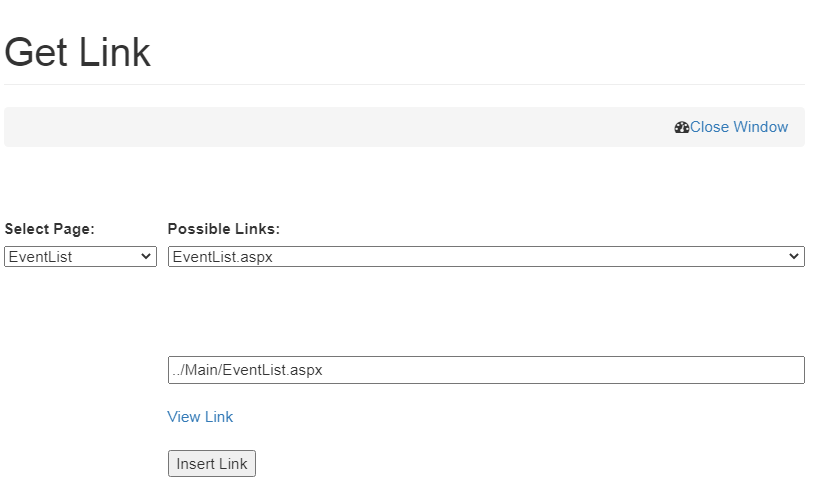Click the Possible Links dropdown chevron
Image resolution: width=826 pixels, height=493 pixels.
click(x=795, y=257)
